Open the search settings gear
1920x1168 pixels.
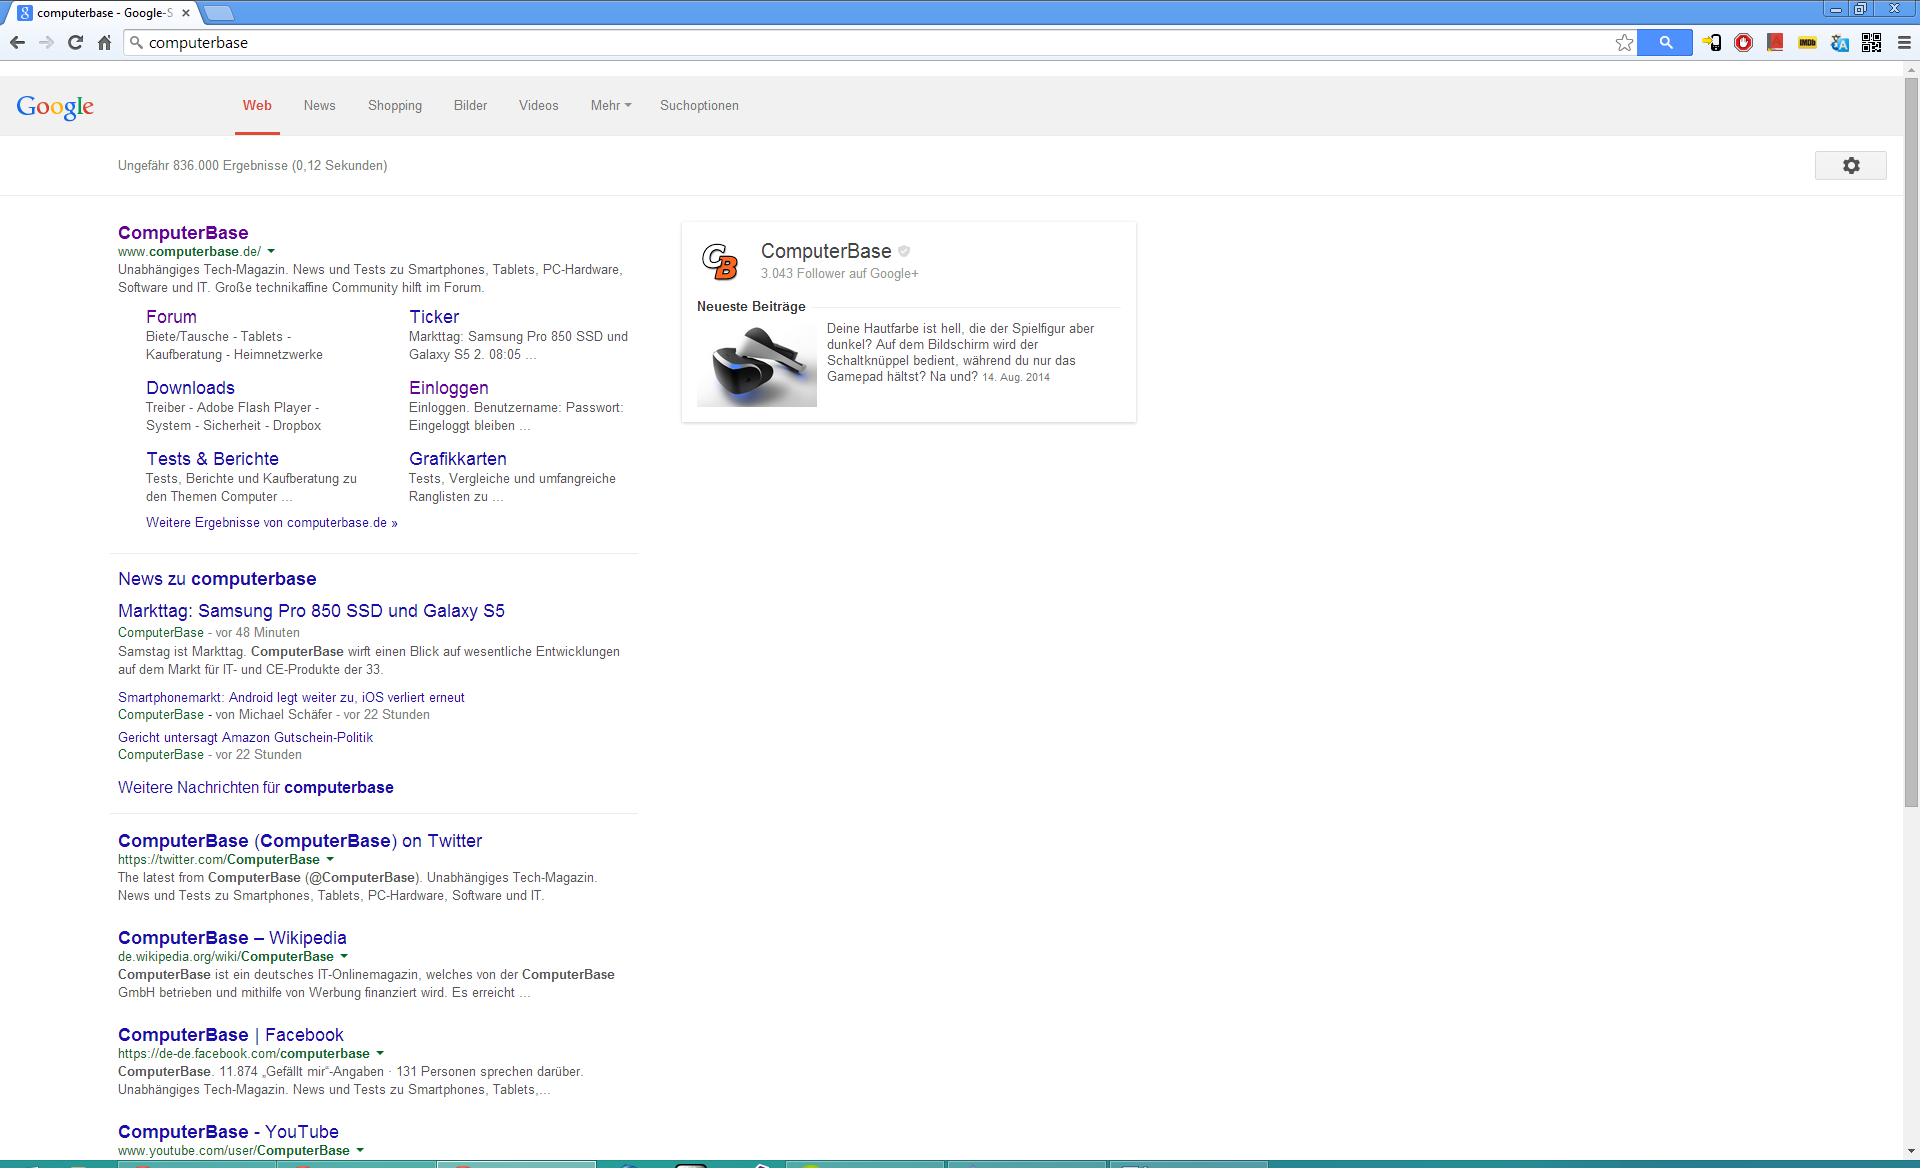point(1850,165)
